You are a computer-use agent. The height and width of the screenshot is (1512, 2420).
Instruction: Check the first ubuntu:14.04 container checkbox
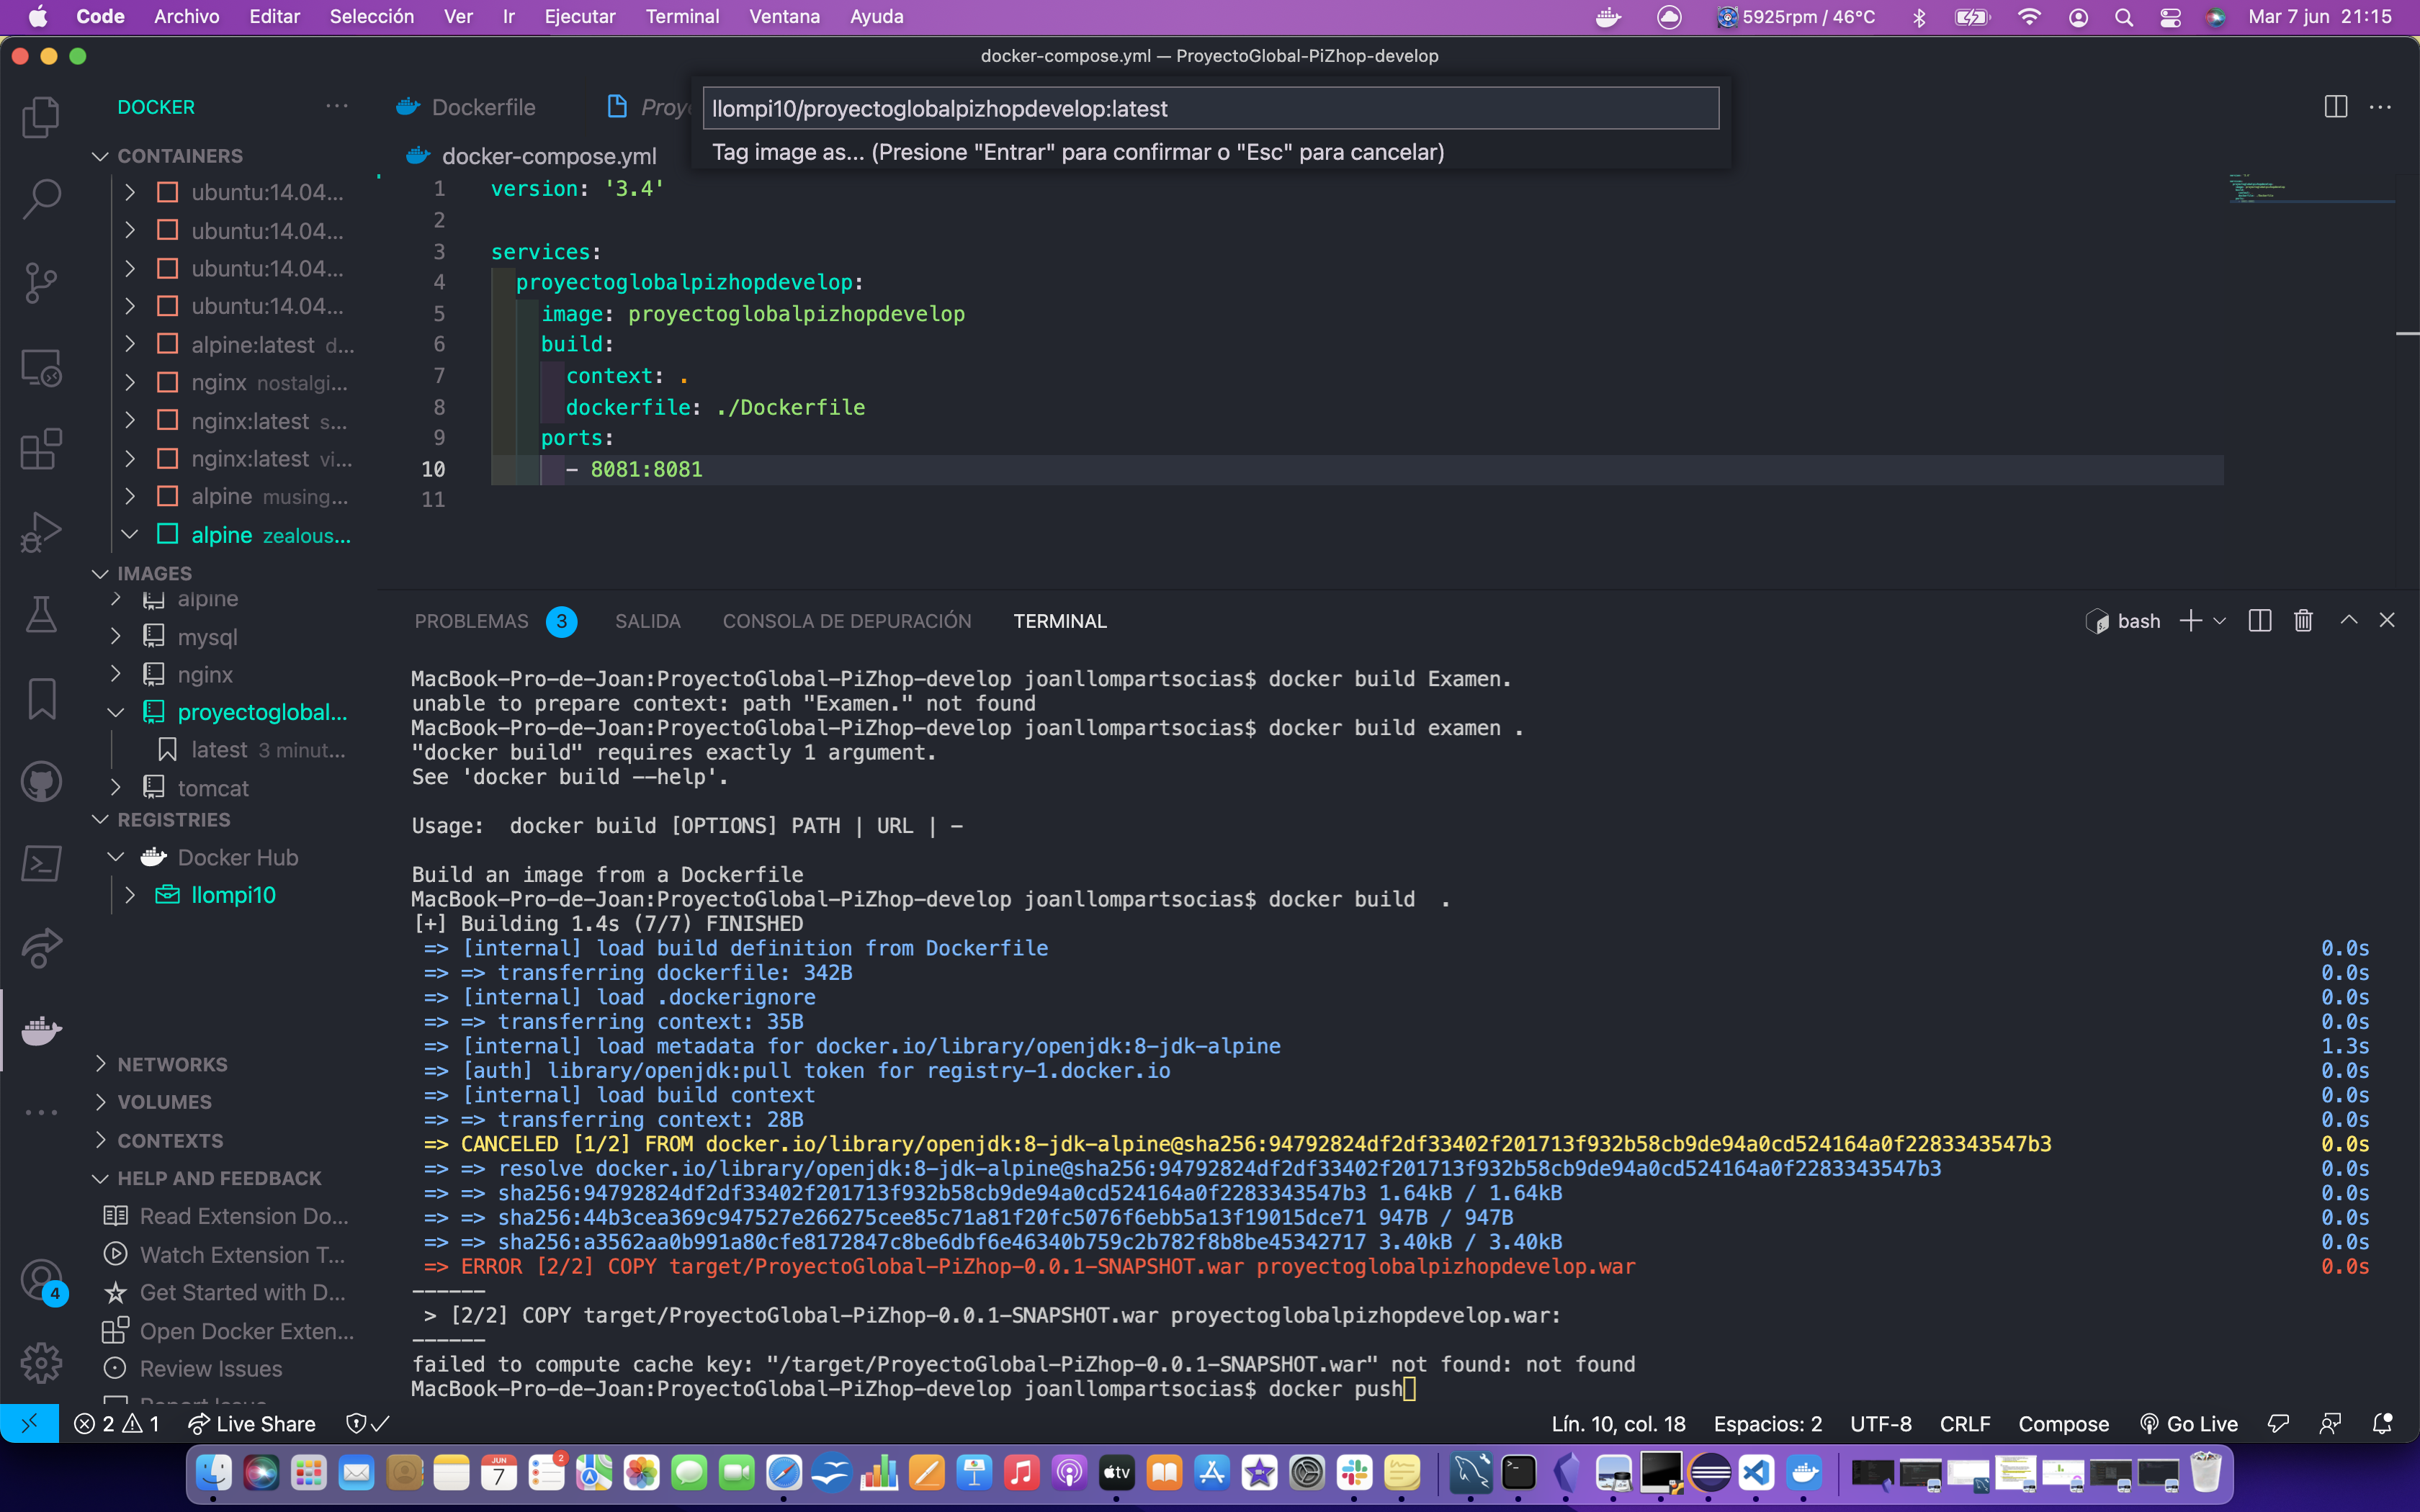tap(168, 191)
